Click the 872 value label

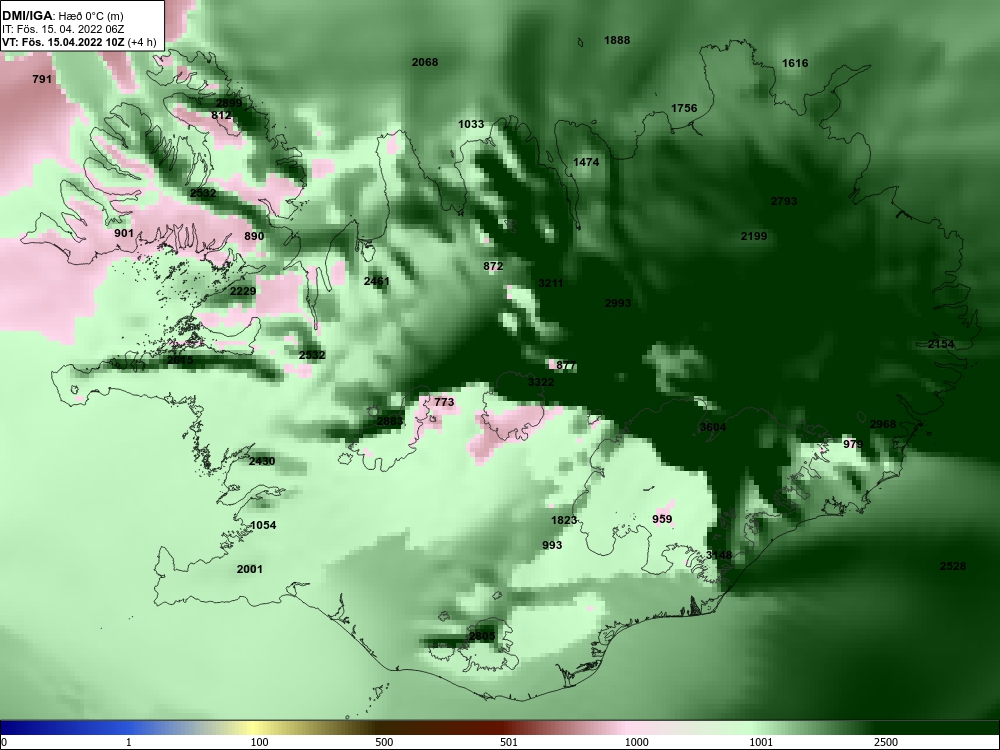(x=493, y=267)
